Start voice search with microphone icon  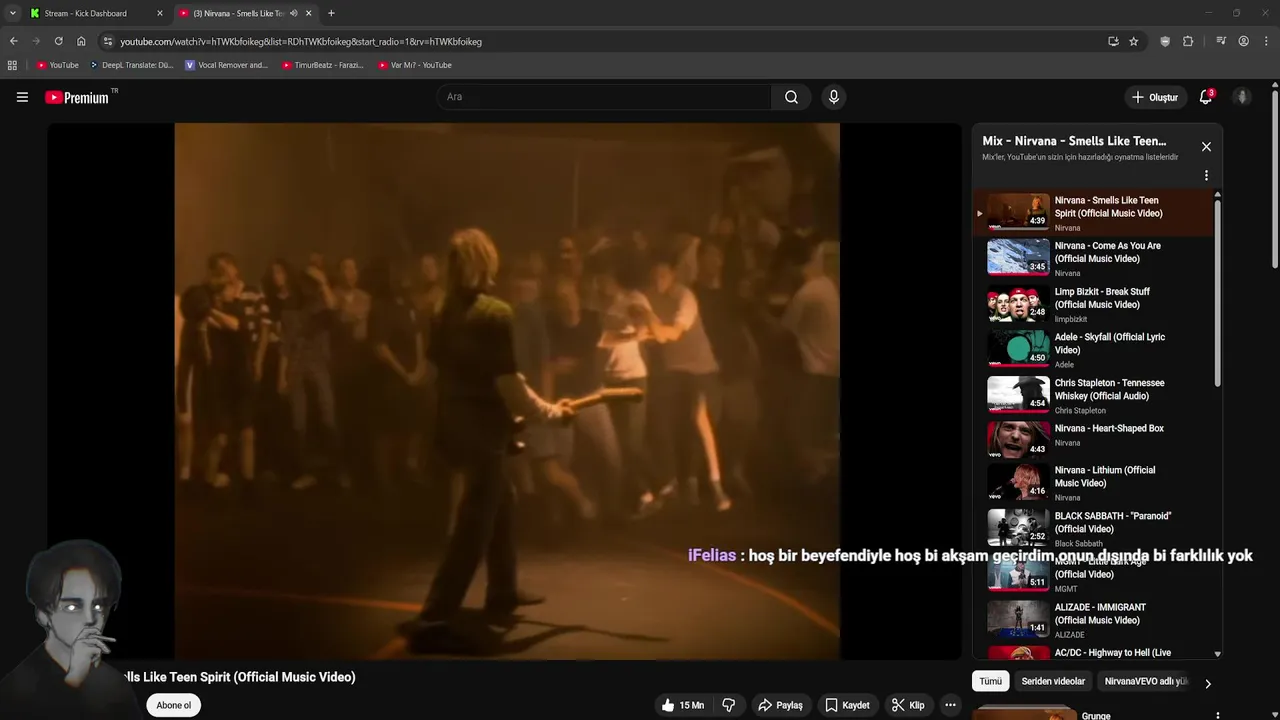tap(834, 97)
